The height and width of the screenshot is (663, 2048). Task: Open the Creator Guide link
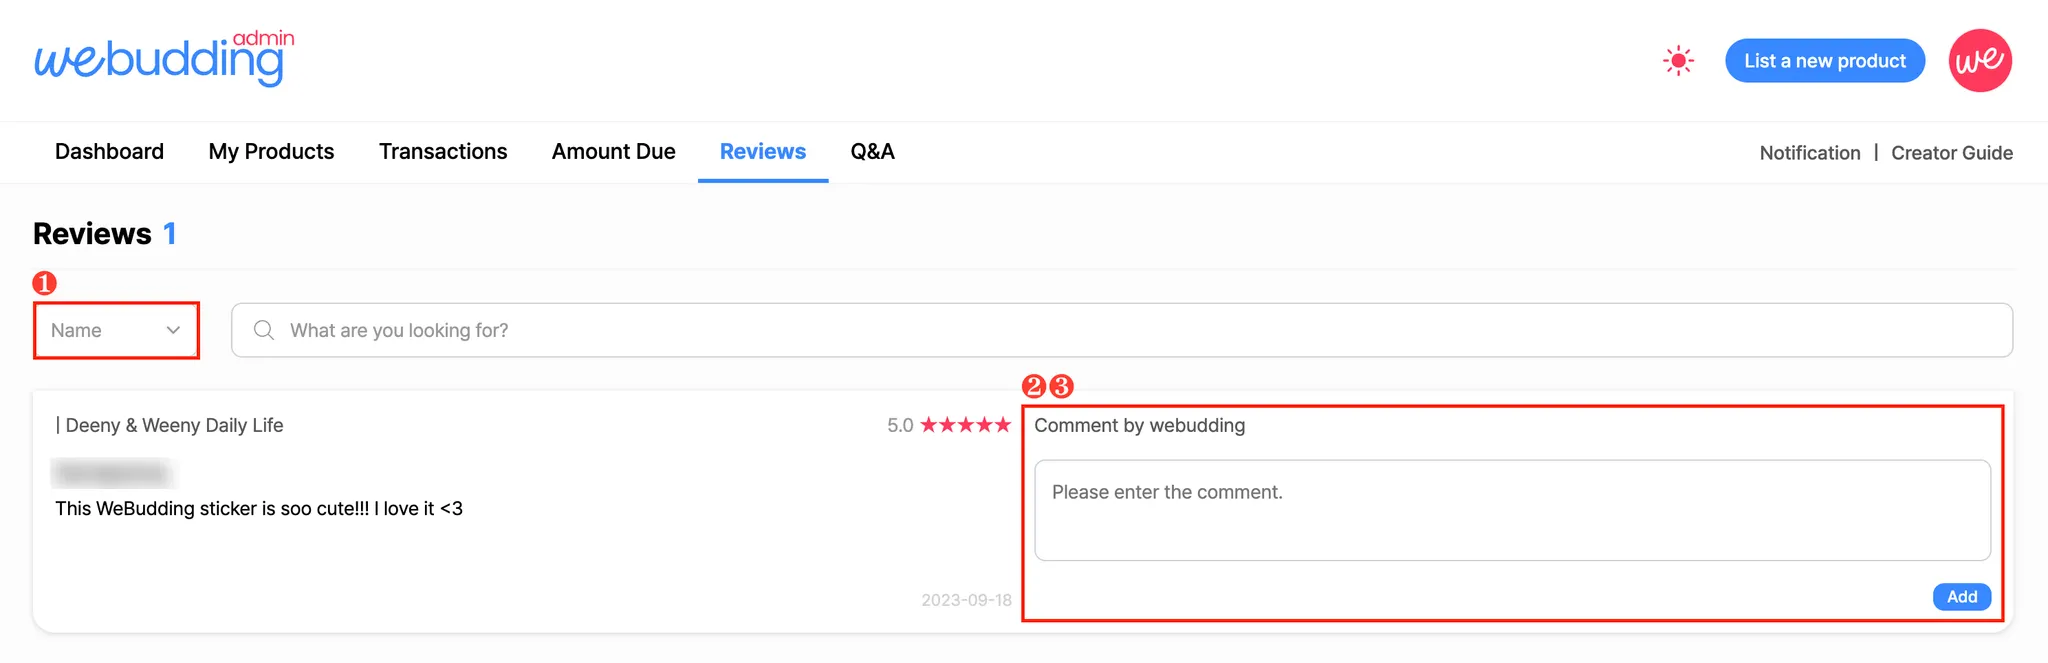(x=1951, y=153)
